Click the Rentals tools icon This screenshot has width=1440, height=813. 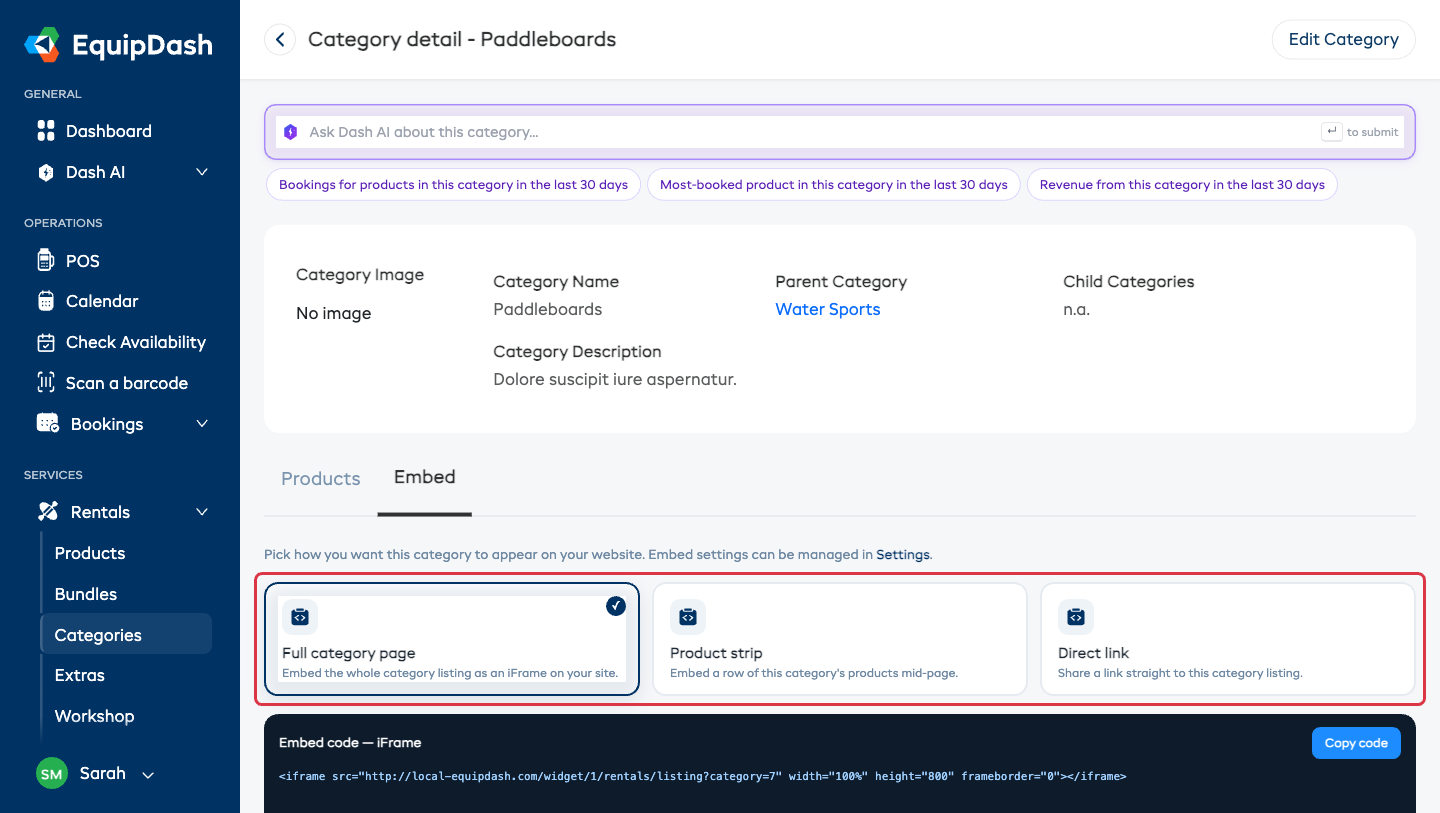(48, 511)
